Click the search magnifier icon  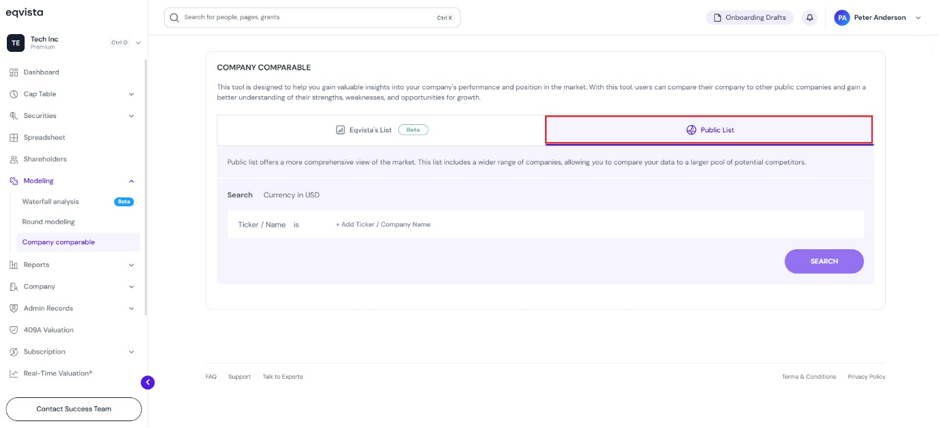tap(174, 18)
